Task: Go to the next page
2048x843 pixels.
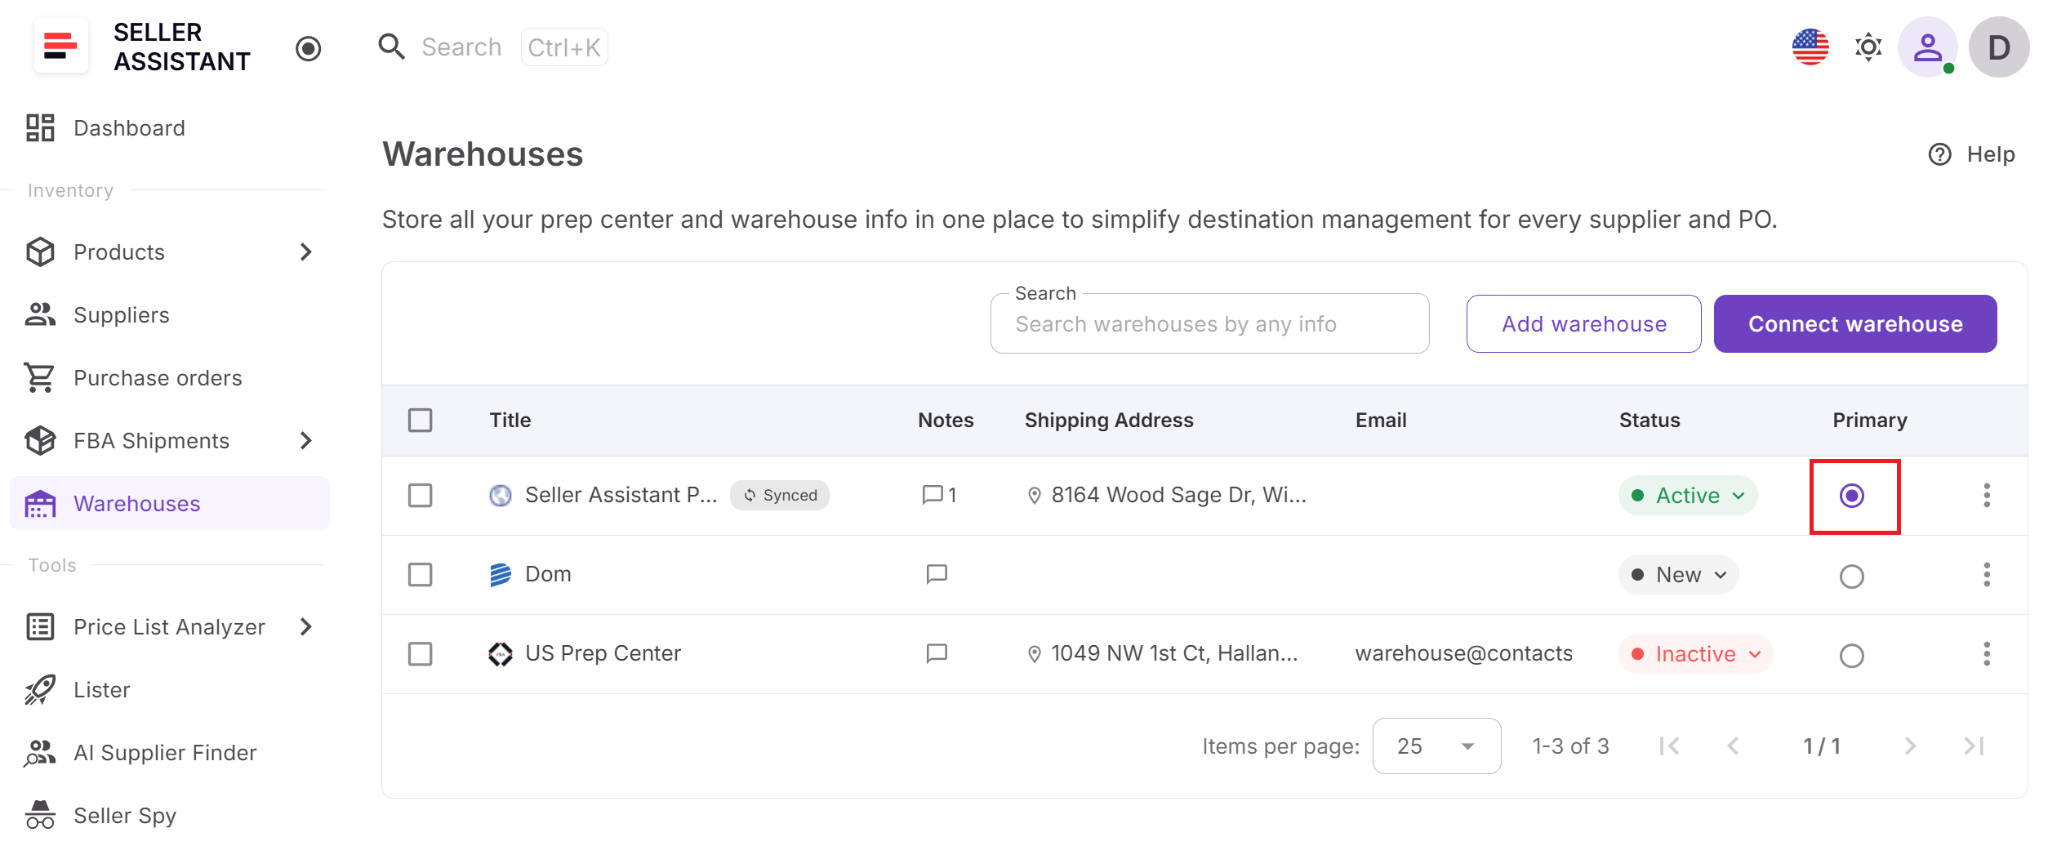Action: [x=1910, y=746]
